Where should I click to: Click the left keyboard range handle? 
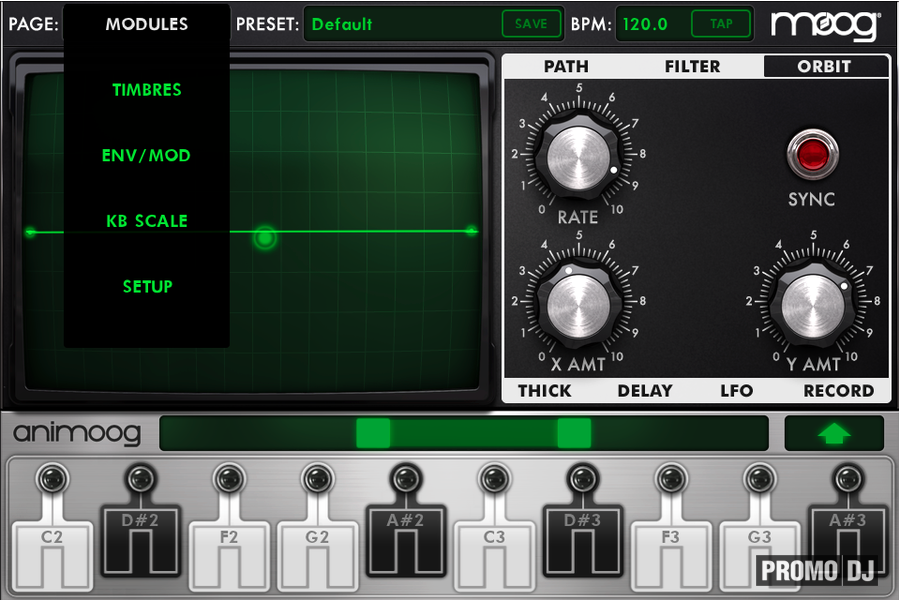(x=373, y=433)
